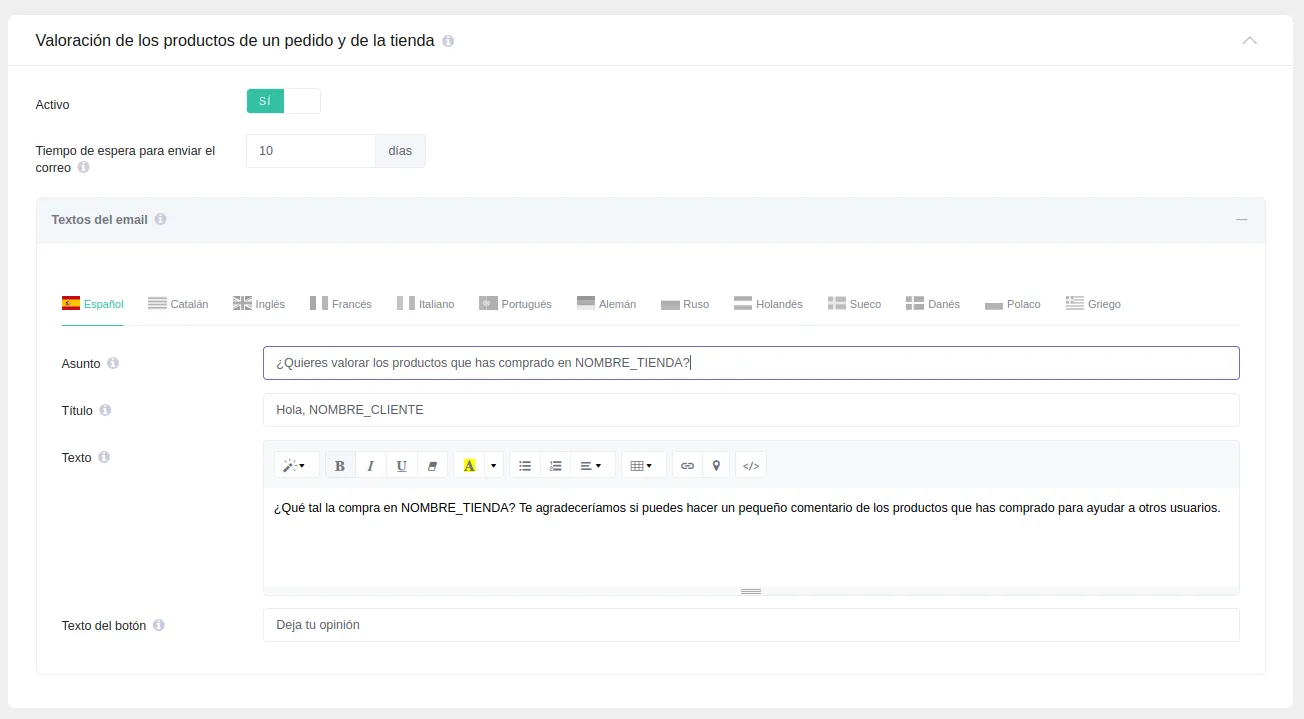Click the info icon beside the section title

[x=448, y=41]
